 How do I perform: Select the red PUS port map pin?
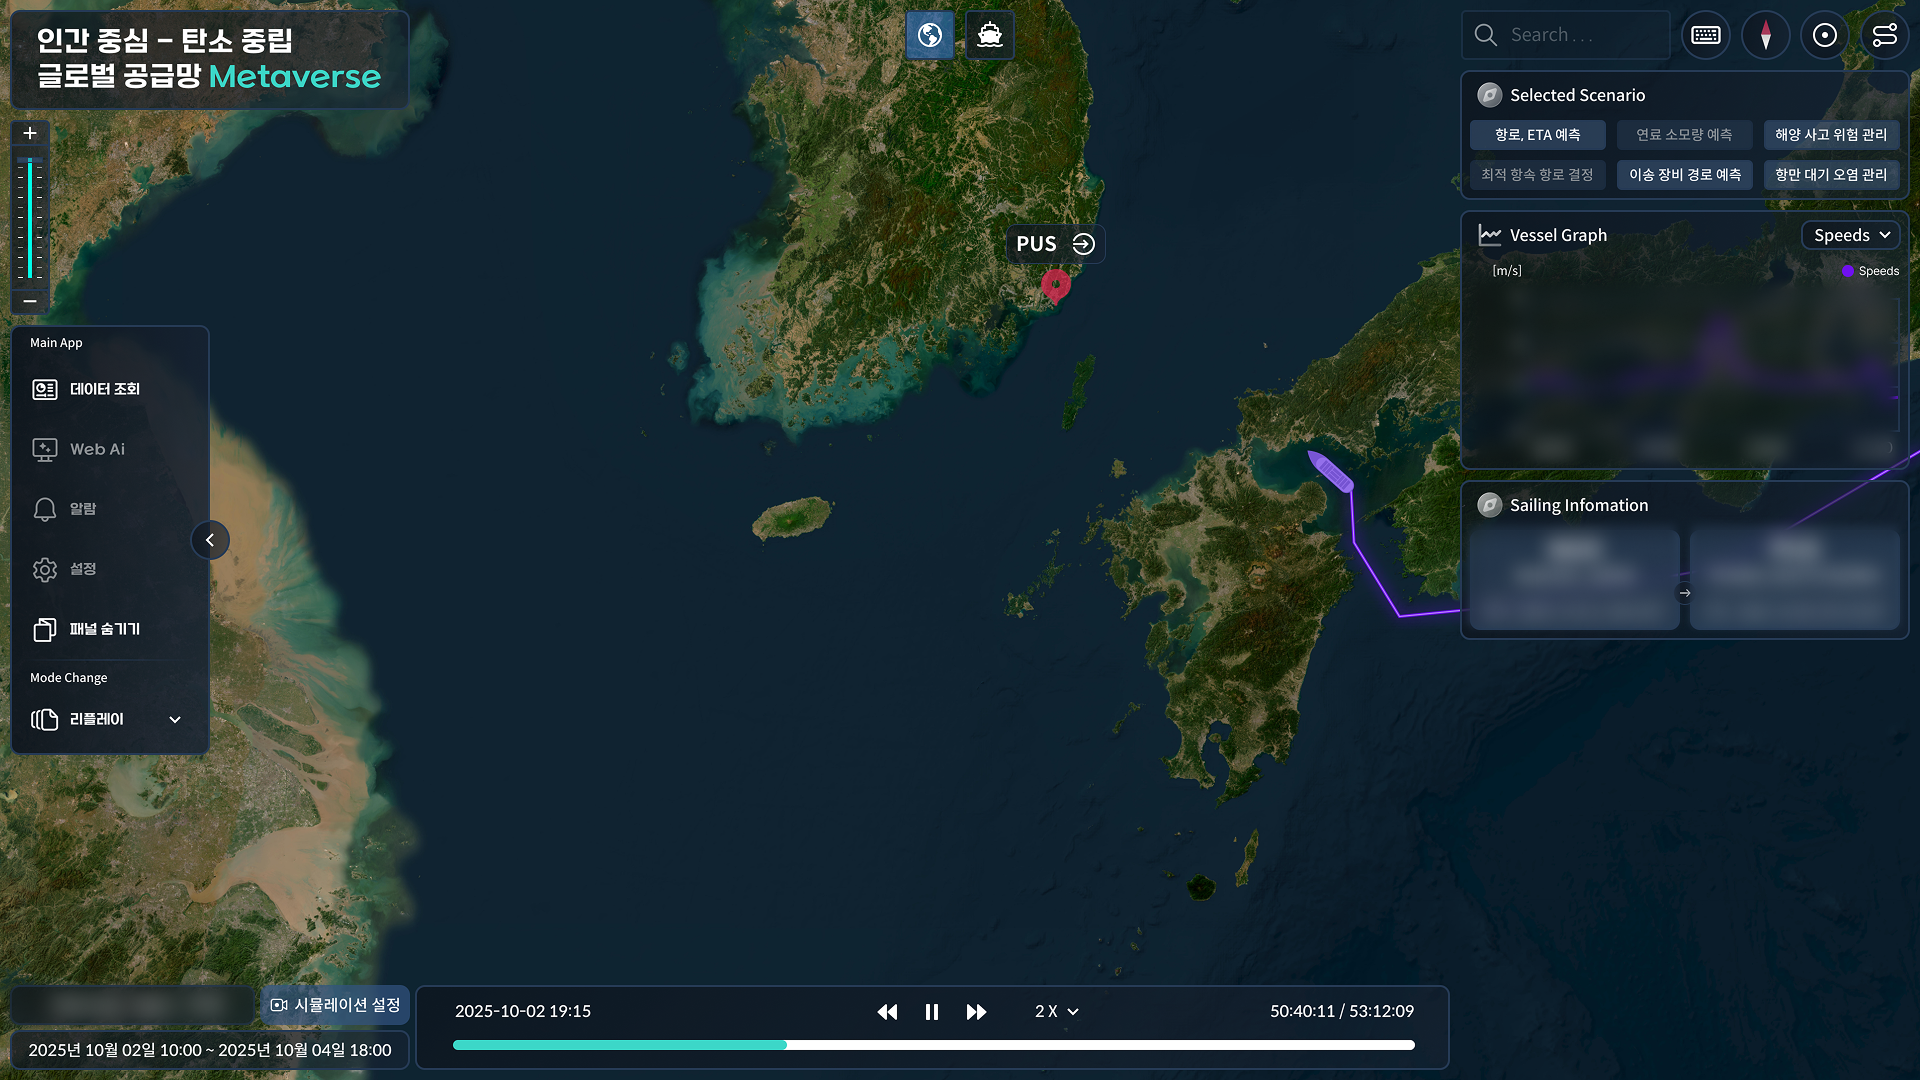coord(1055,287)
